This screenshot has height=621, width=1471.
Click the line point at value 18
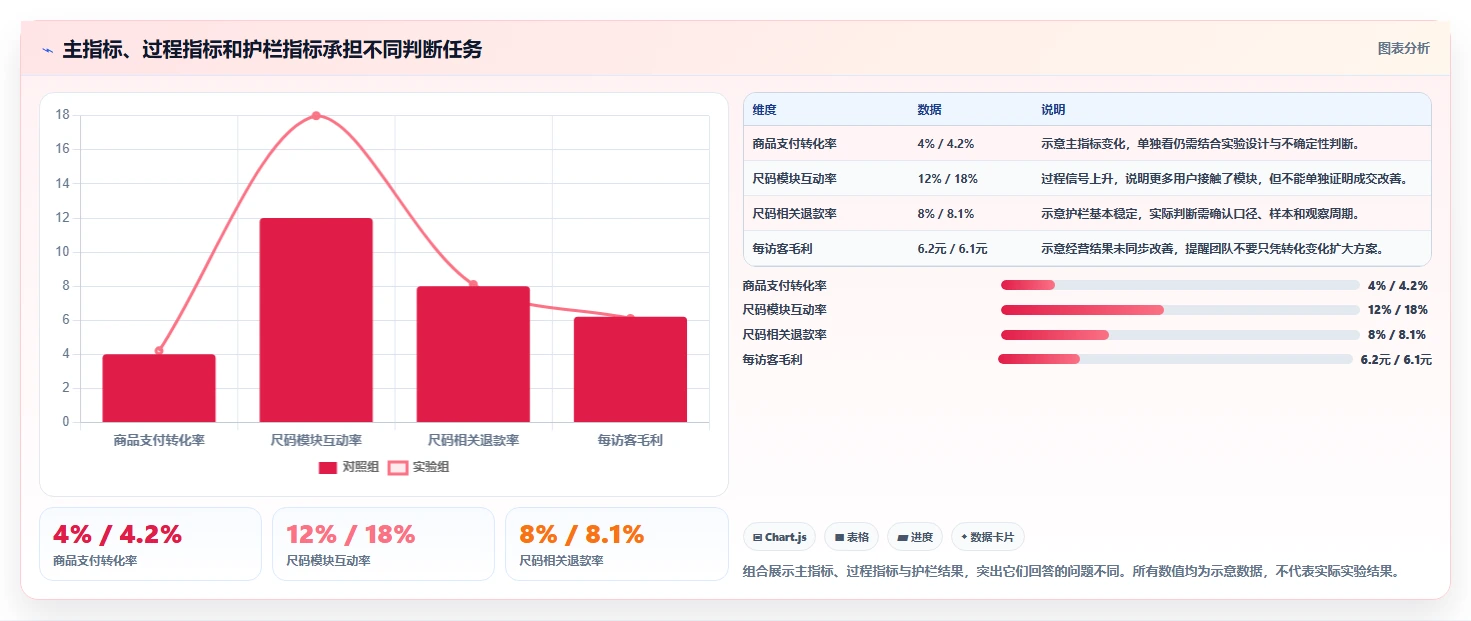[x=316, y=115]
